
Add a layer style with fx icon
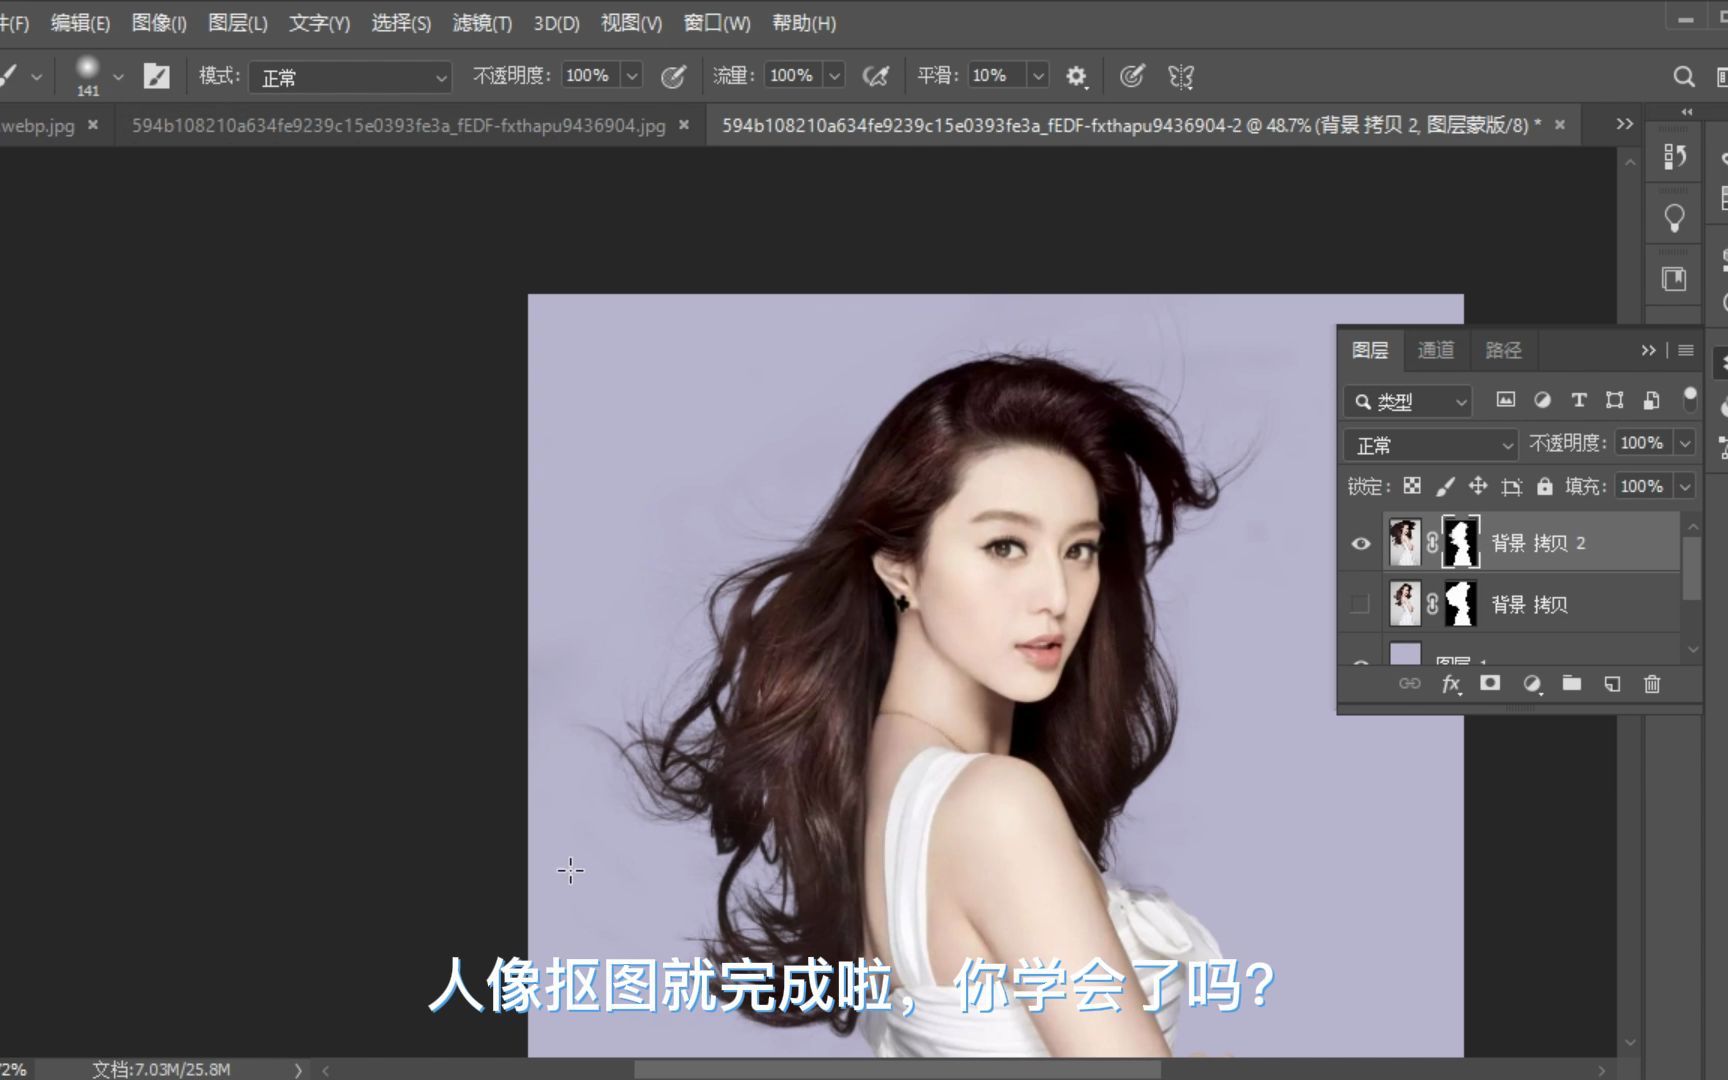(1451, 683)
